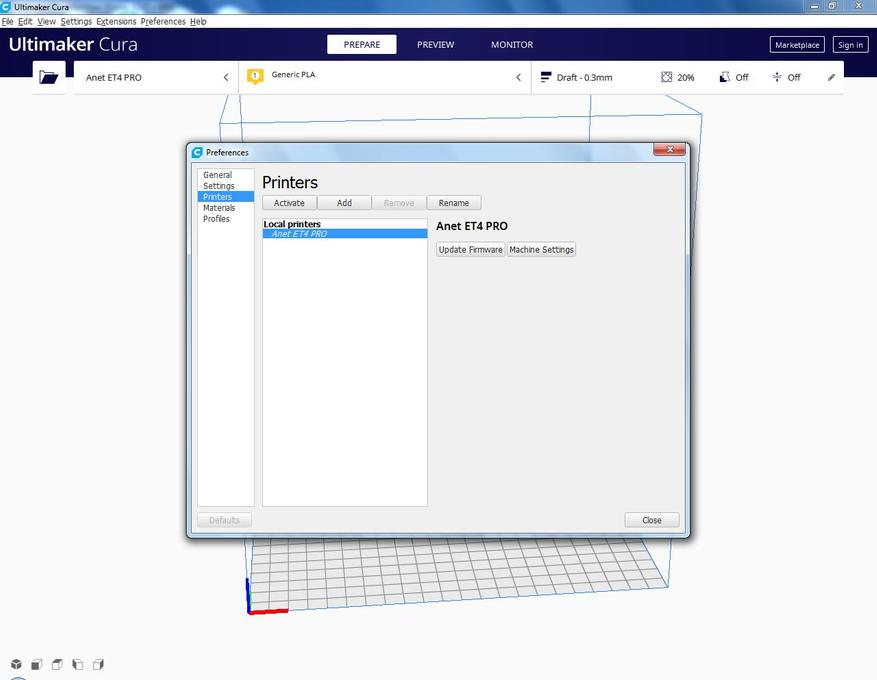Click the pencil edit print settings icon
The height and width of the screenshot is (680, 877).
pos(831,77)
